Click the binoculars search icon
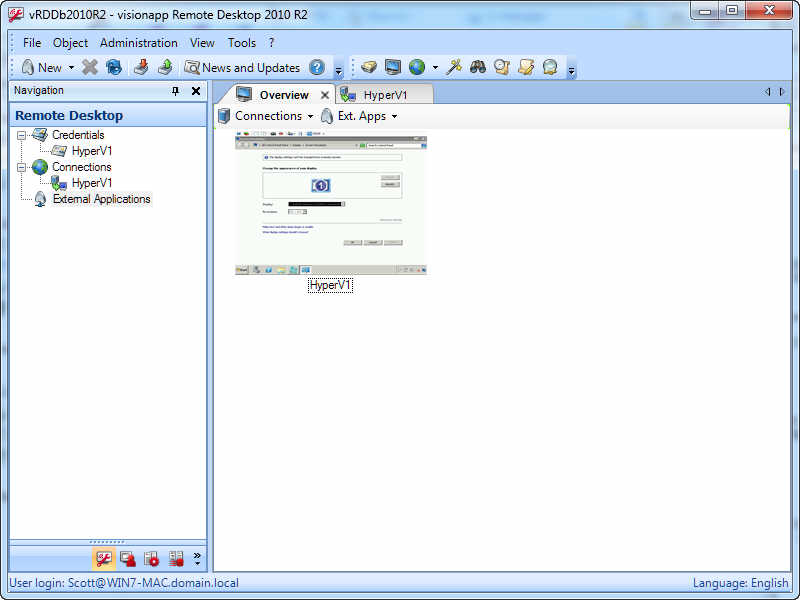Image resolution: width=800 pixels, height=600 pixels. point(478,67)
